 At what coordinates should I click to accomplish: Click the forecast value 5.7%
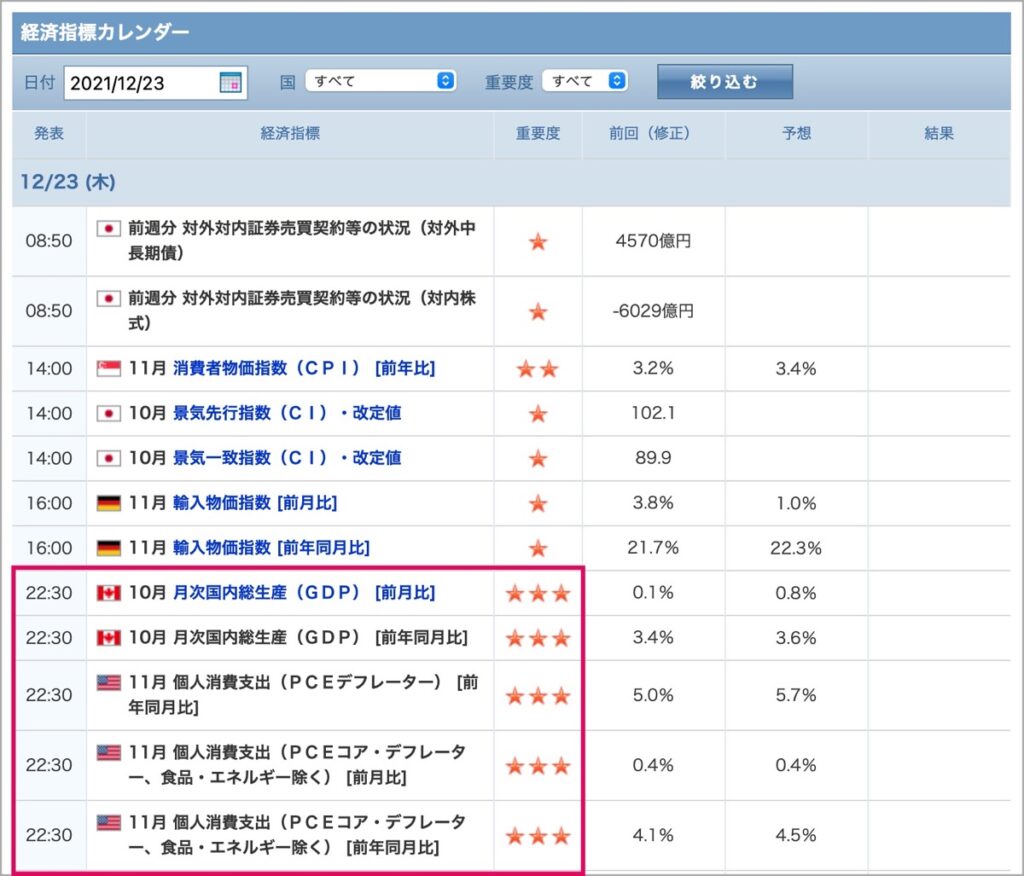coord(796,695)
